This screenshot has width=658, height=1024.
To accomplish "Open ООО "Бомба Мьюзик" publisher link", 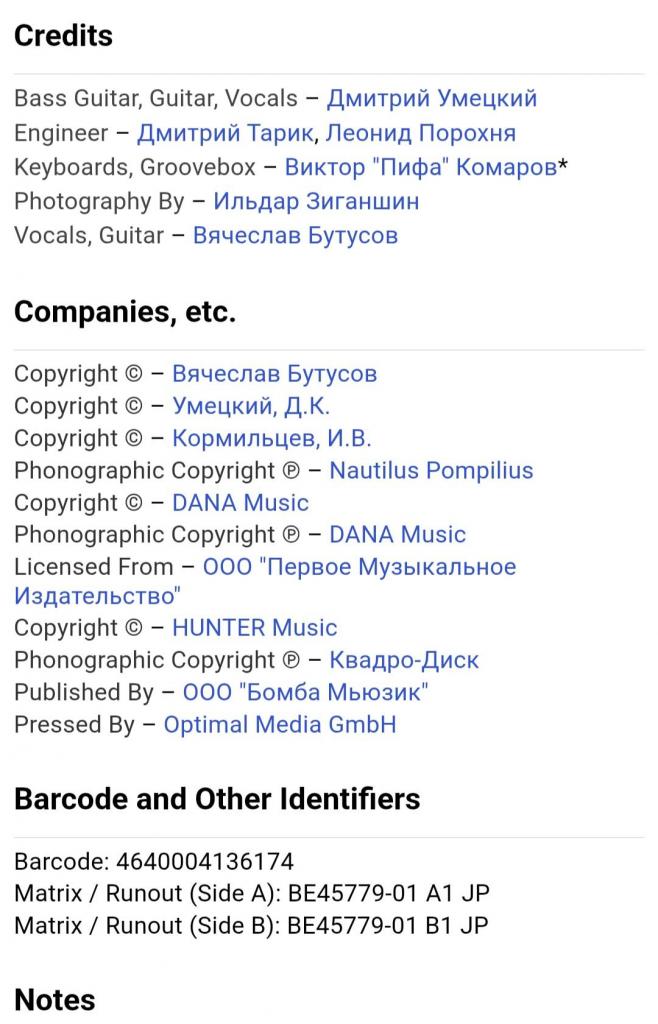I will [306, 692].
